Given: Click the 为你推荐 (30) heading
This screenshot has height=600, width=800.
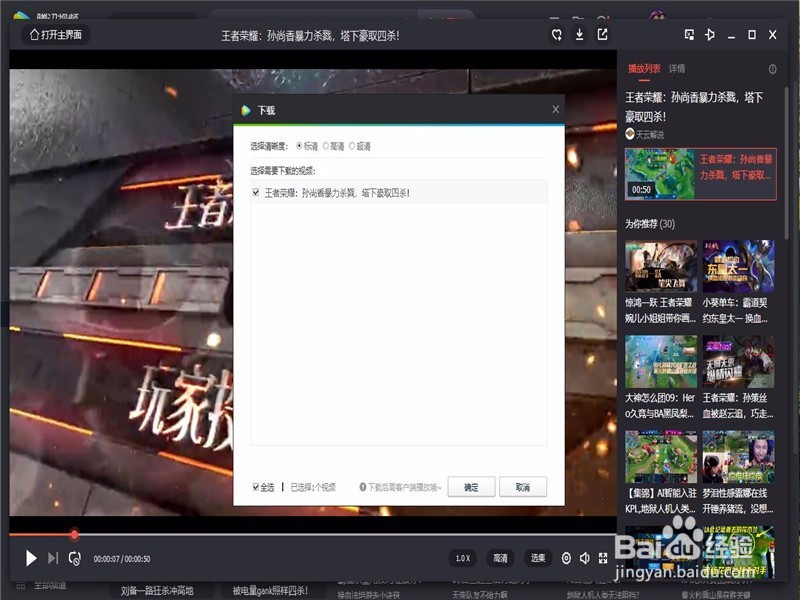Looking at the screenshot, I should point(650,224).
